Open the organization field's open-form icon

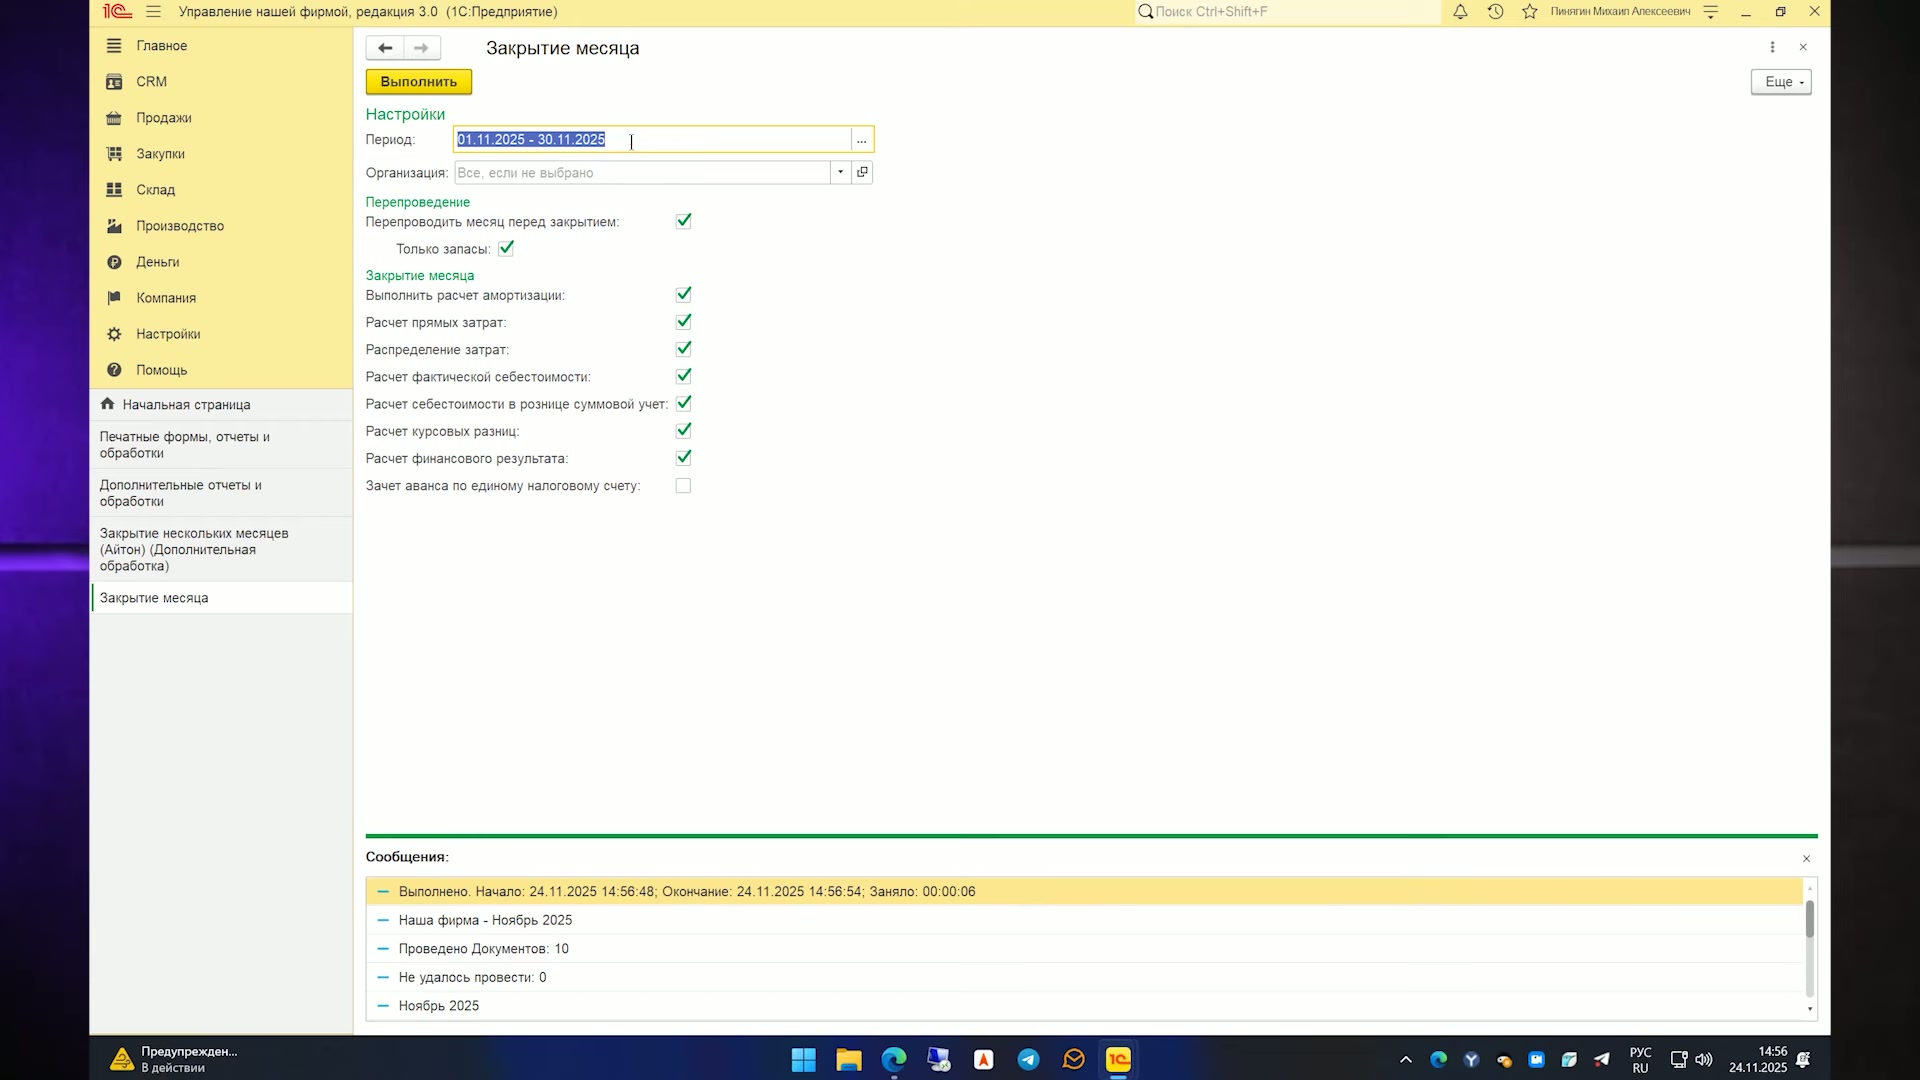coord(862,172)
